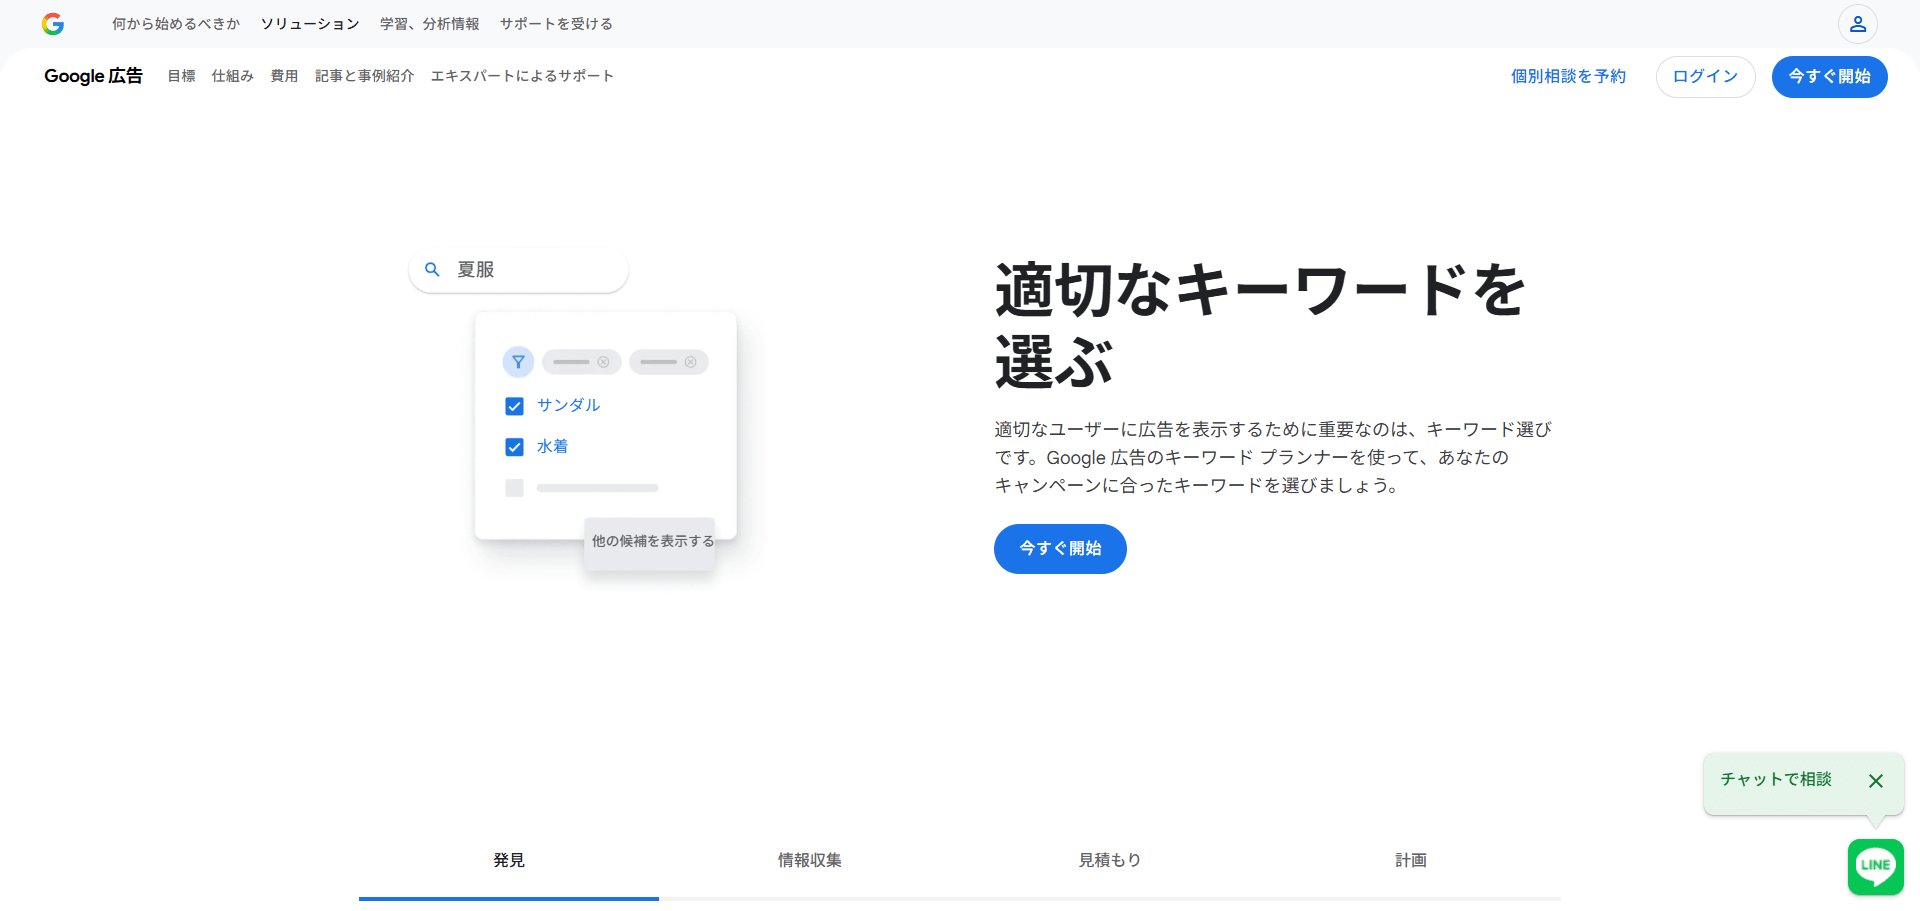This screenshot has width=1920, height=911.
Task: Click the Google G logo
Action: (53, 24)
